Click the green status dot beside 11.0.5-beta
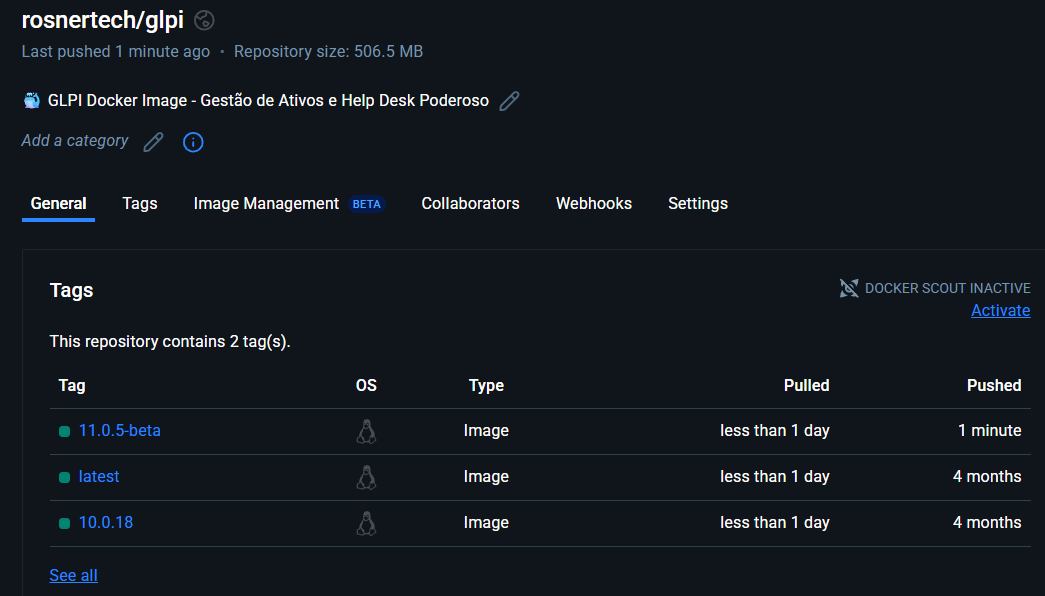 65,431
